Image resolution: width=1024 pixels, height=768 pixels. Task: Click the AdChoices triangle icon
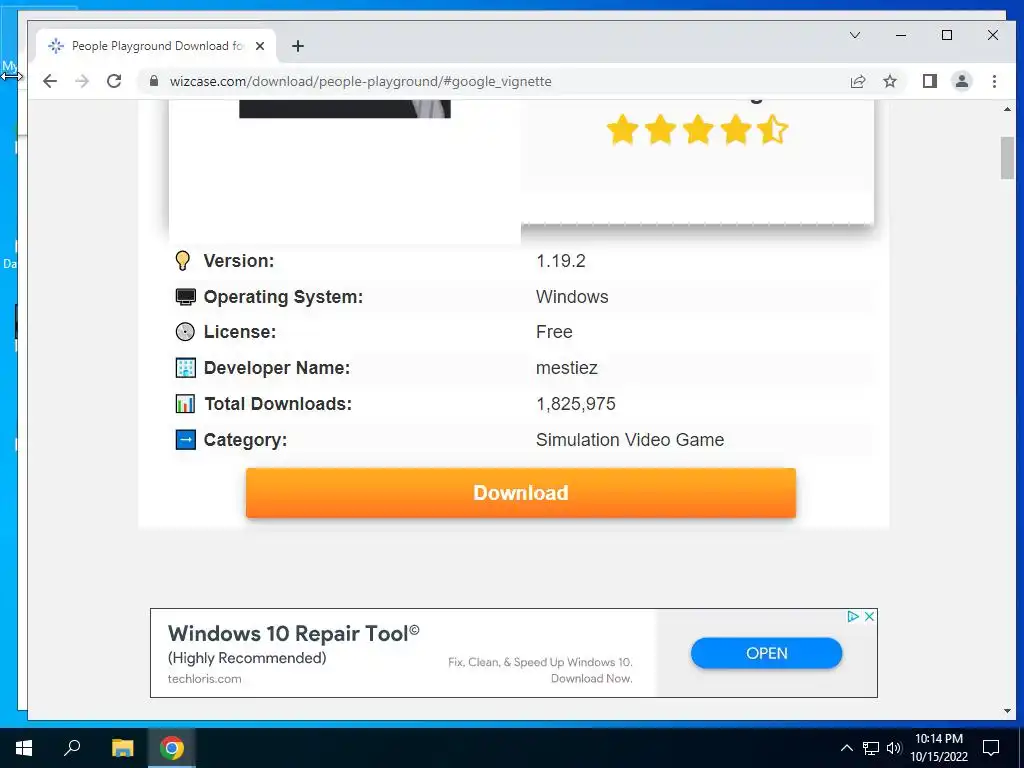[x=852, y=616]
